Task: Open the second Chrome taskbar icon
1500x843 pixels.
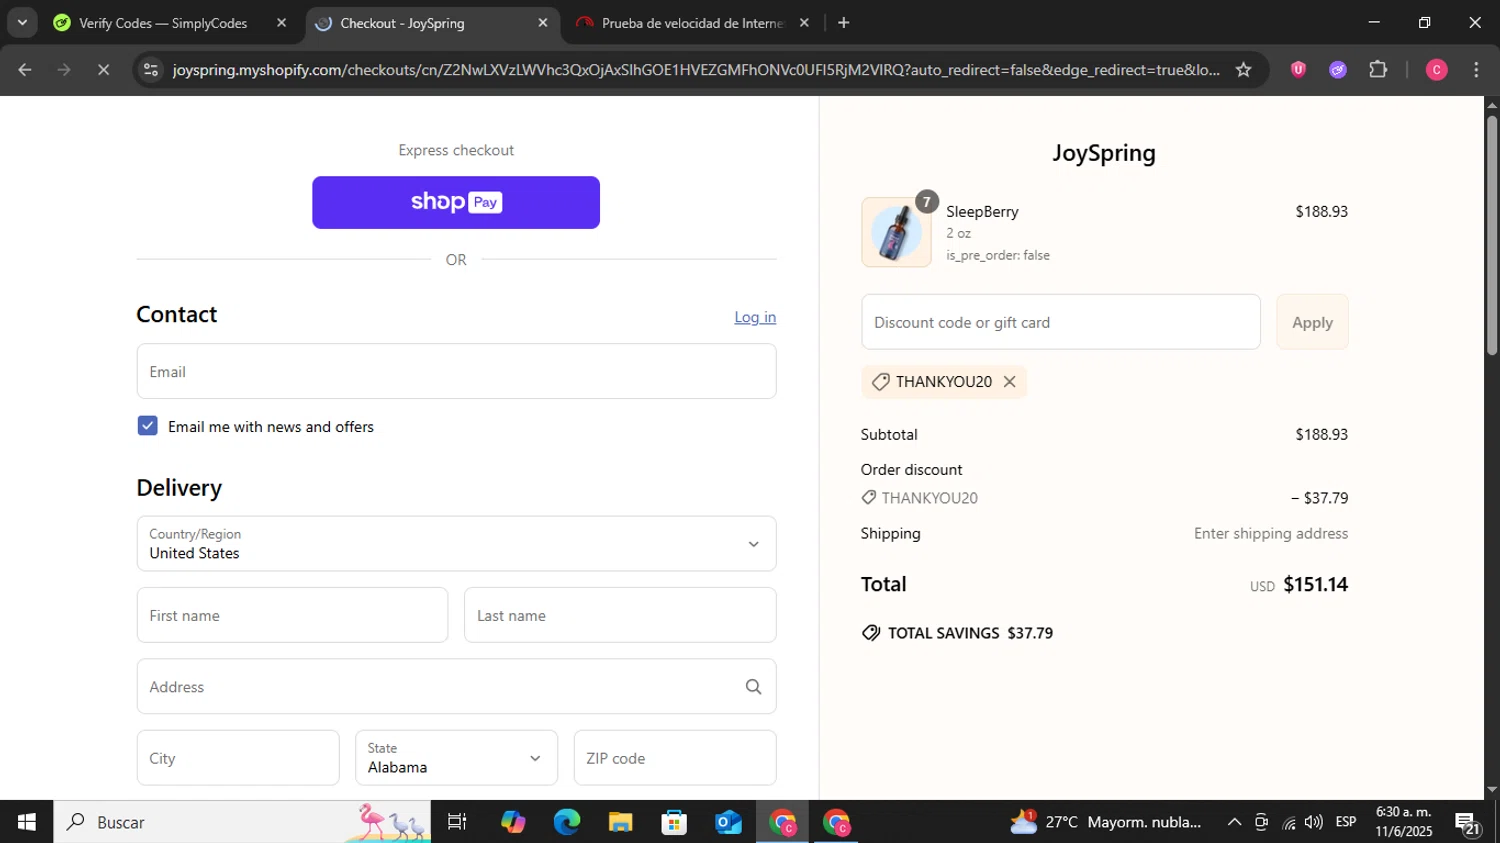Action: (x=837, y=822)
